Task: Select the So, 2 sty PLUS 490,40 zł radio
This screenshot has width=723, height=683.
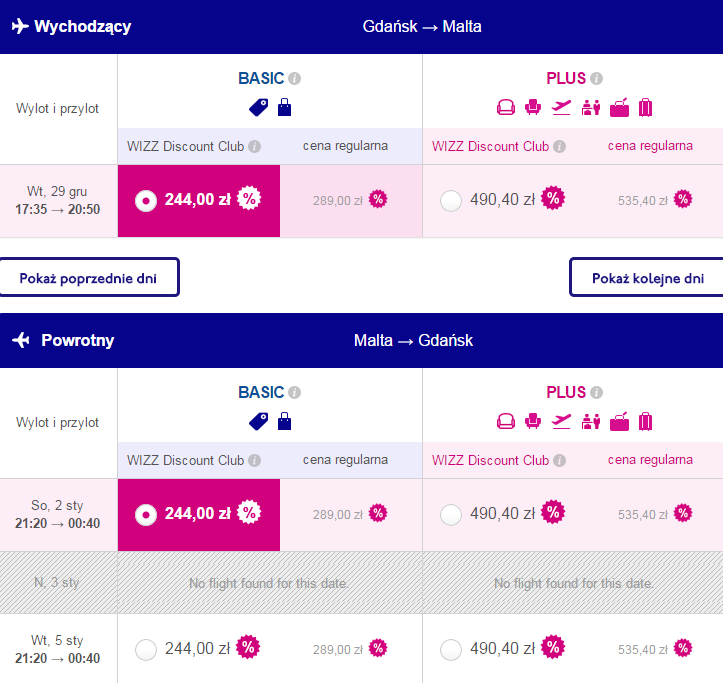Action: pos(450,515)
